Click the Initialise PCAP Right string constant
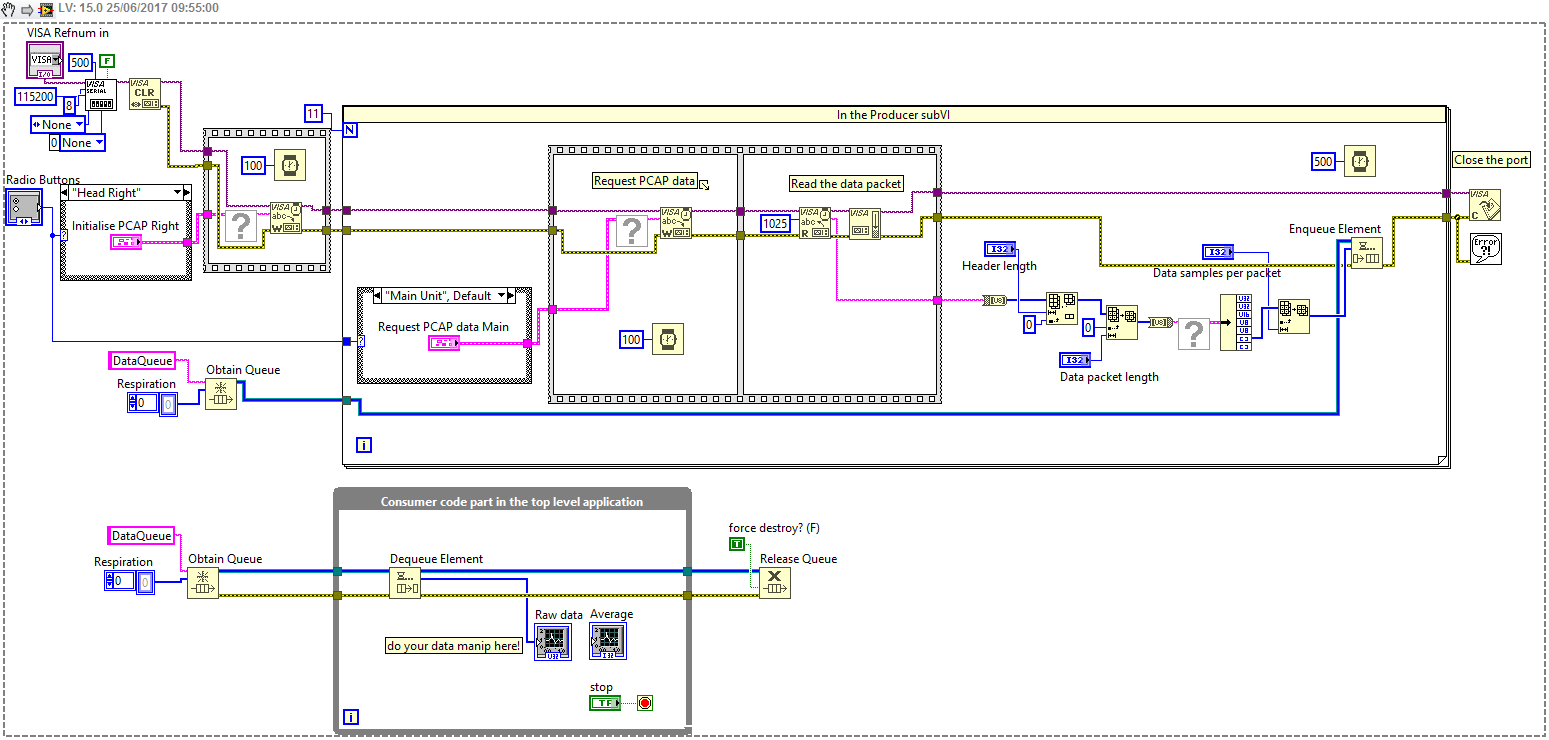The image size is (1549, 740). pos(126,242)
